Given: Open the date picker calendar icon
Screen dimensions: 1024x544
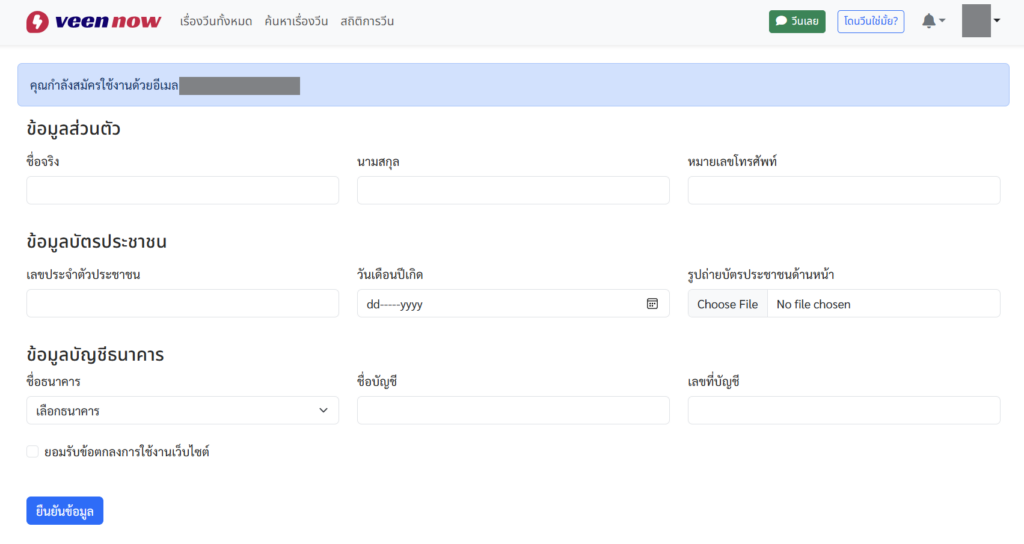Looking at the screenshot, I should (x=652, y=304).
